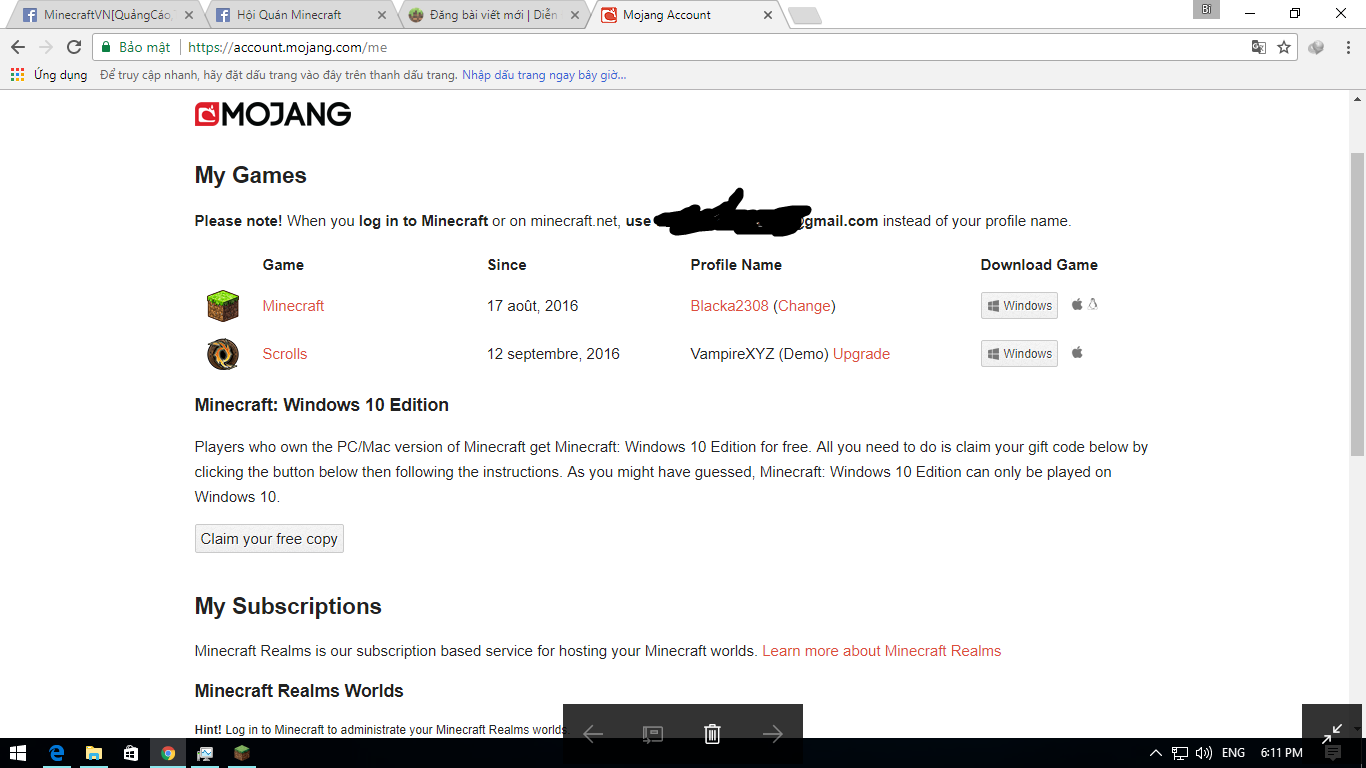The width and height of the screenshot is (1366, 768).
Task: Click the page's vertical scrollbar thumb
Action: [1357, 304]
